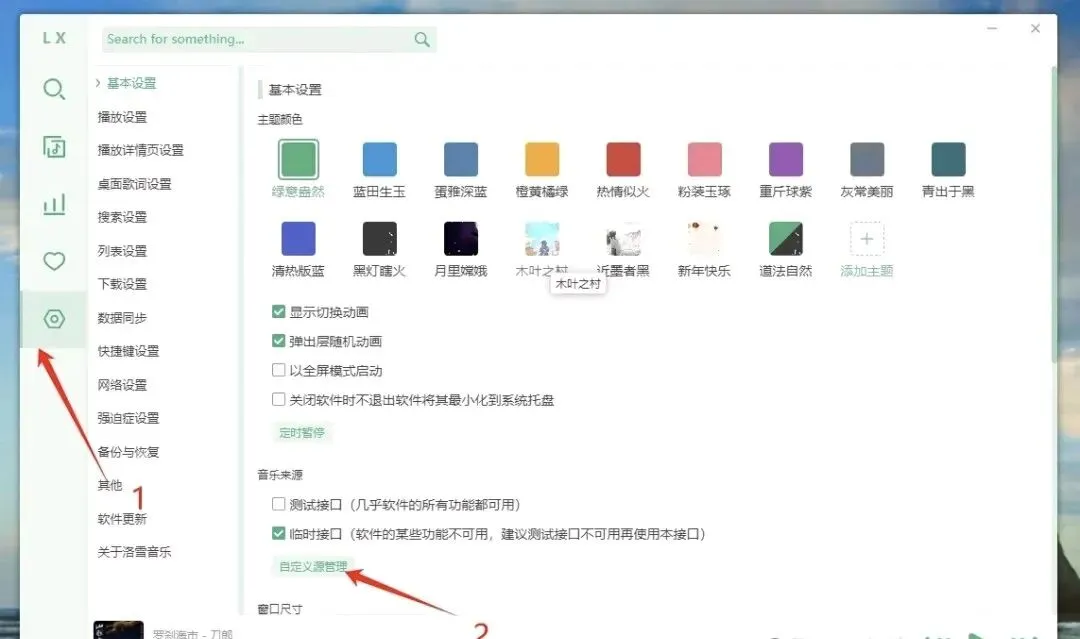Go to 其他 section
1080x639 pixels.
(110, 485)
